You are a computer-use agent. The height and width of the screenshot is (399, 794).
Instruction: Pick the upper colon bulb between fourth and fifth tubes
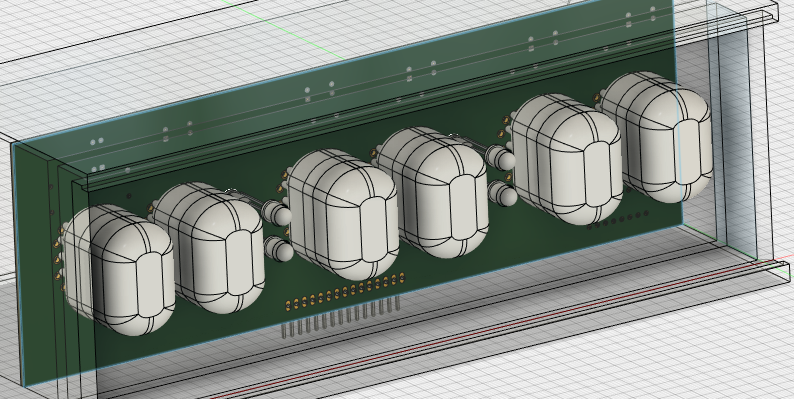click(x=501, y=158)
